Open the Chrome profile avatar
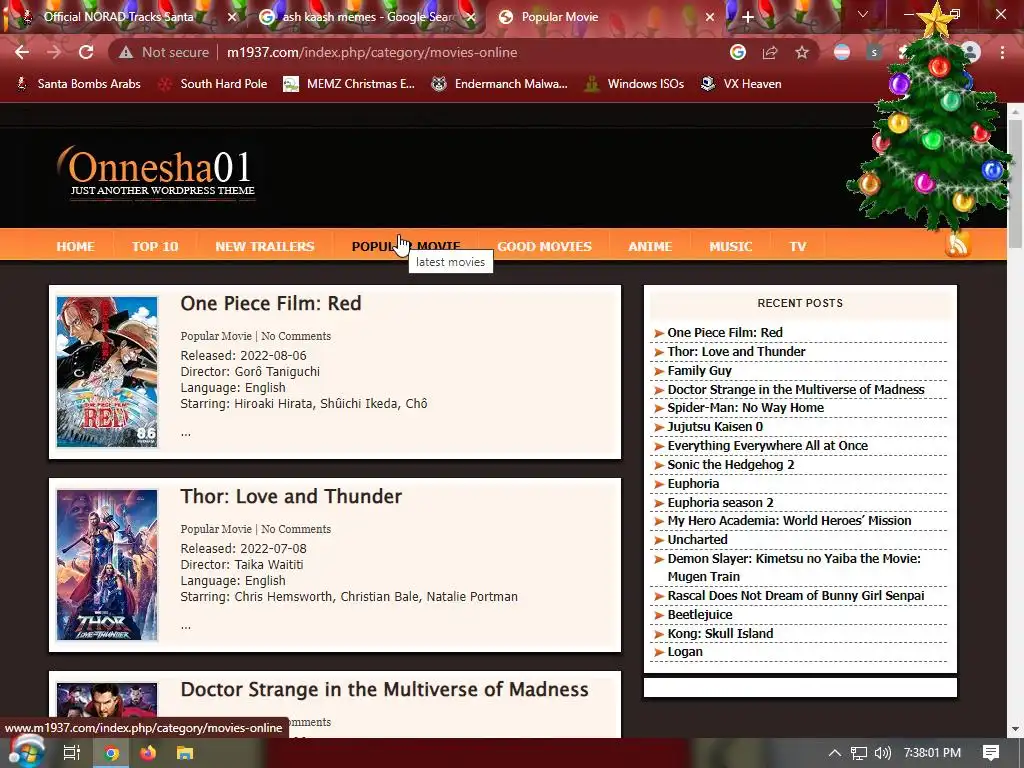 (971, 52)
